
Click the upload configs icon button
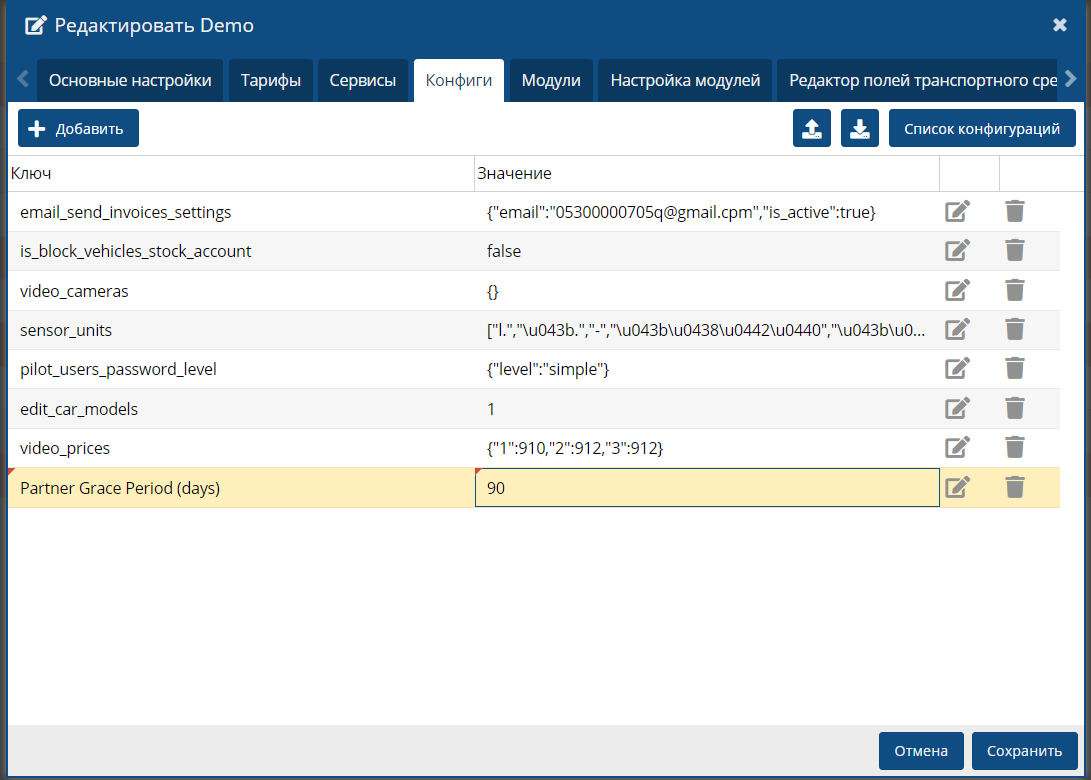(x=812, y=128)
